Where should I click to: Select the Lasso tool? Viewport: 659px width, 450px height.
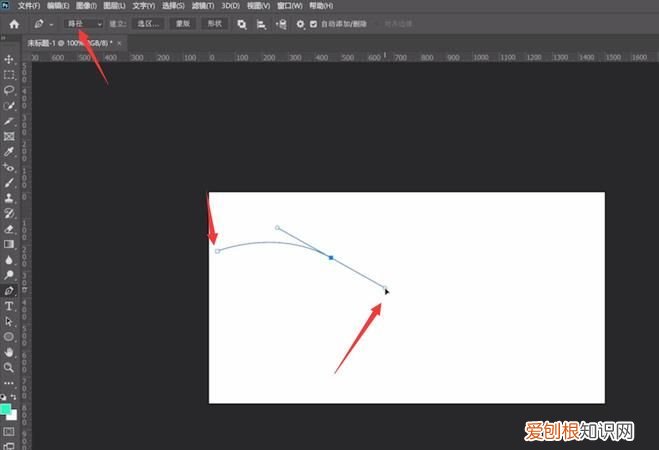point(9,89)
